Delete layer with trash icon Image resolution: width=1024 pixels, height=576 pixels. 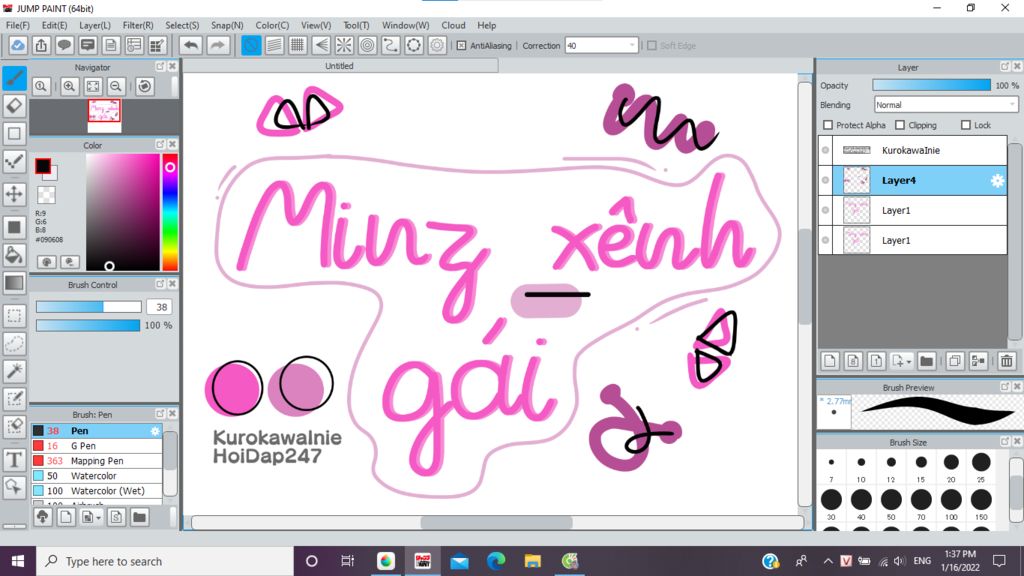tap(1006, 360)
